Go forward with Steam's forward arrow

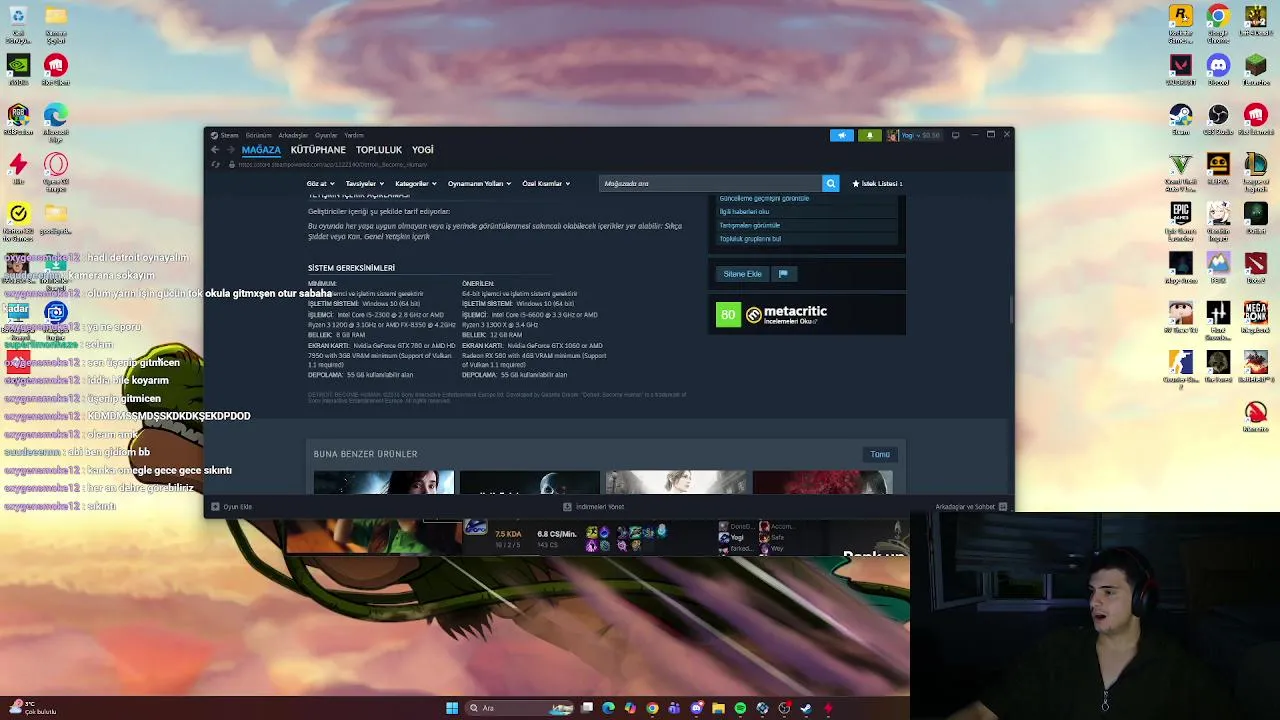tap(231, 150)
